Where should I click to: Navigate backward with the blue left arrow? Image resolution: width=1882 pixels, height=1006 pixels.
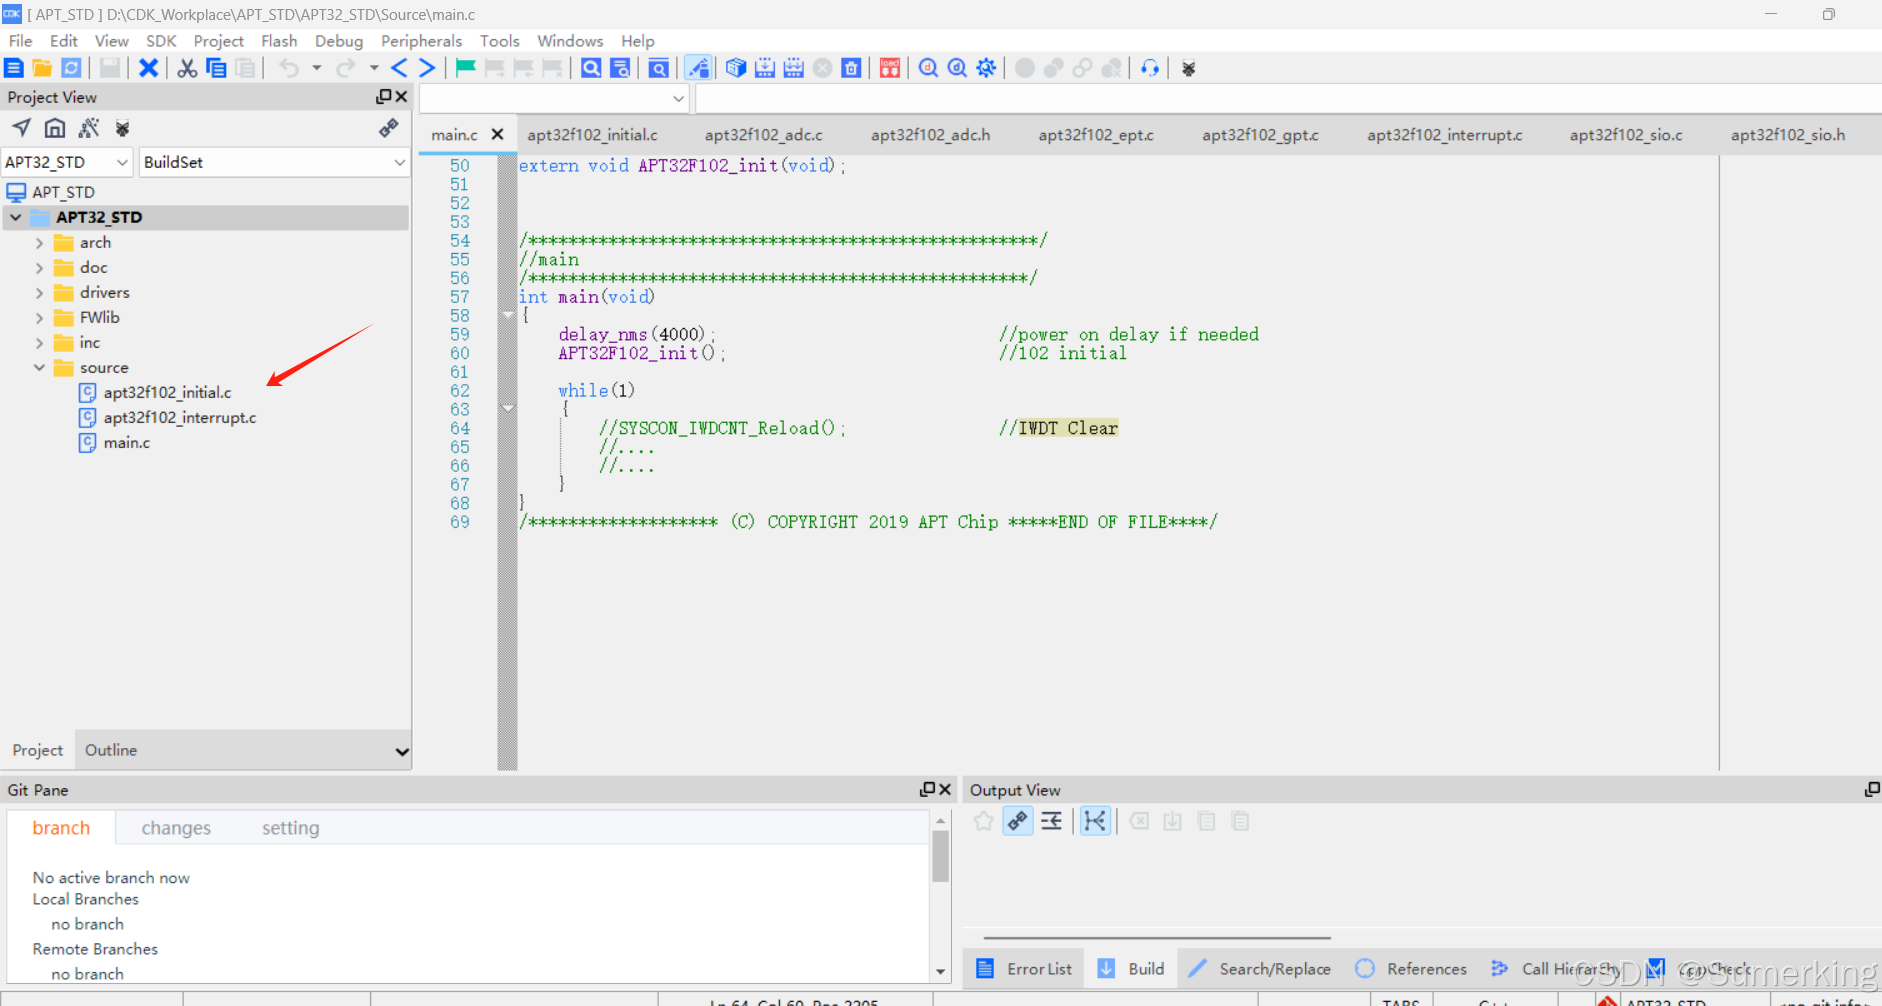coord(399,68)
